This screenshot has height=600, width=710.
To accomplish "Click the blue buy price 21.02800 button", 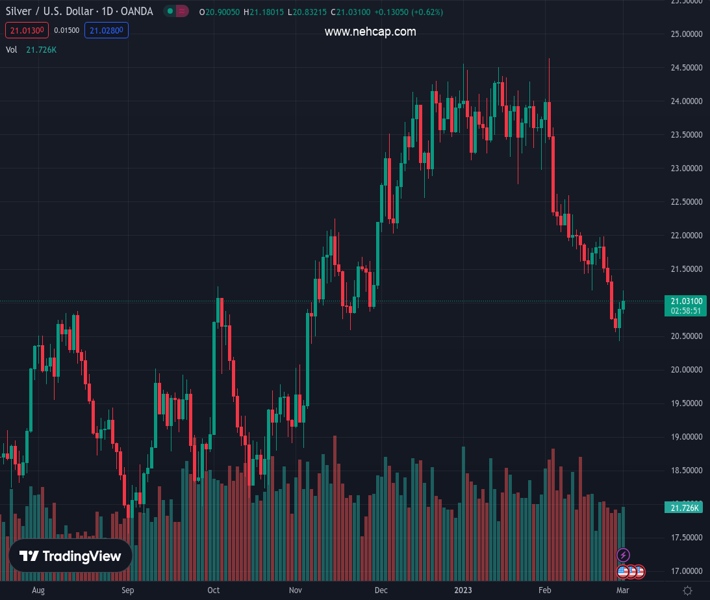I will pos(107,31).
